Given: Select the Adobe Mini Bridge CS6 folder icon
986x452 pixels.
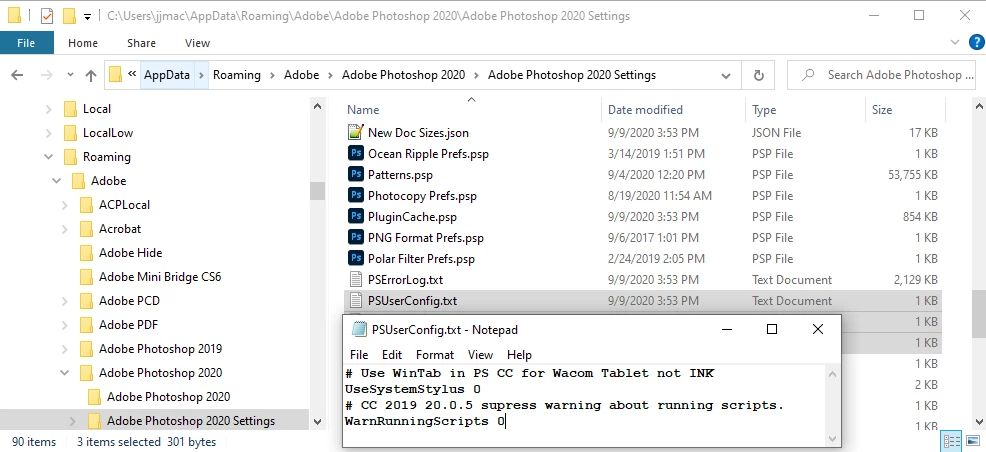Looking at the screenshot, I should tap(87, 277).
